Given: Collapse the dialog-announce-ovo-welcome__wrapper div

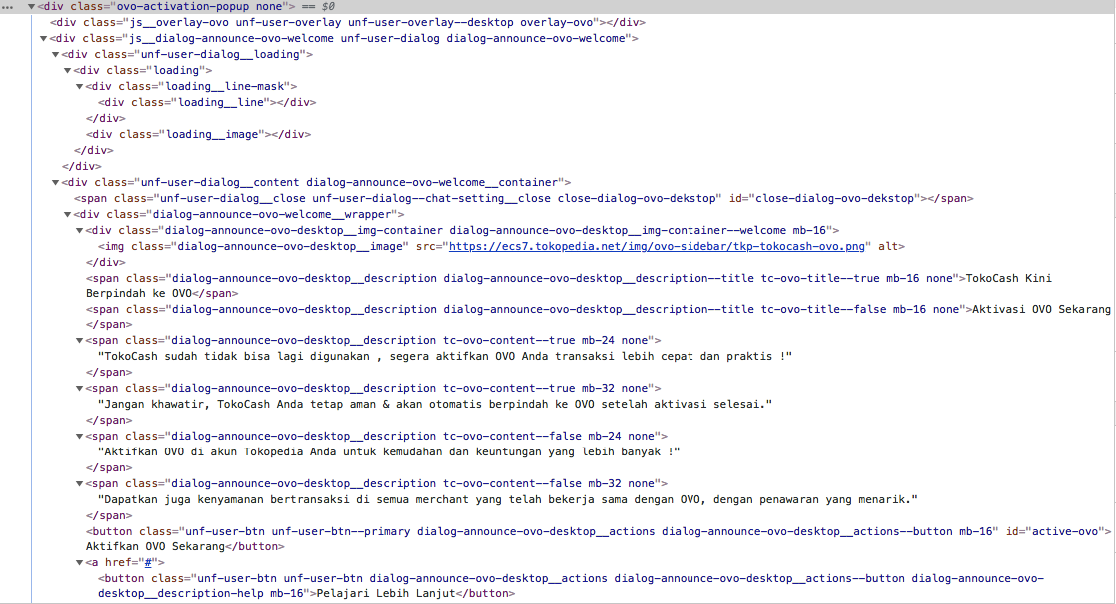Looking at the screenshot, I should click(x=68, y=215).
